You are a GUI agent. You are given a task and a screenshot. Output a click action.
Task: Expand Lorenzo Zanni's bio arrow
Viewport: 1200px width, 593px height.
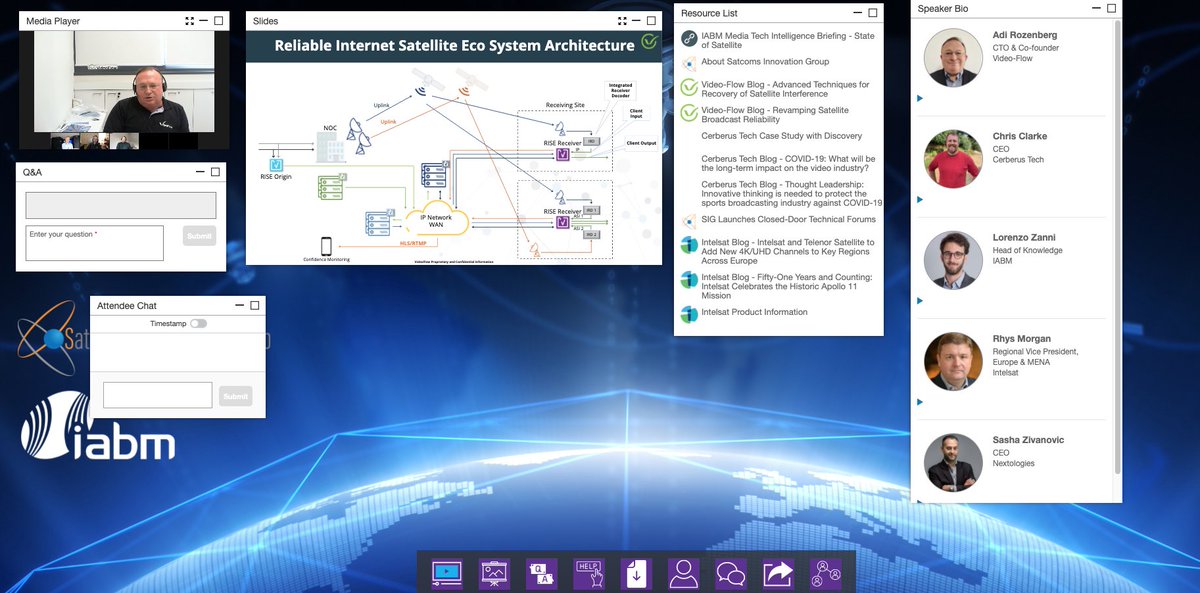click(920, 300)
